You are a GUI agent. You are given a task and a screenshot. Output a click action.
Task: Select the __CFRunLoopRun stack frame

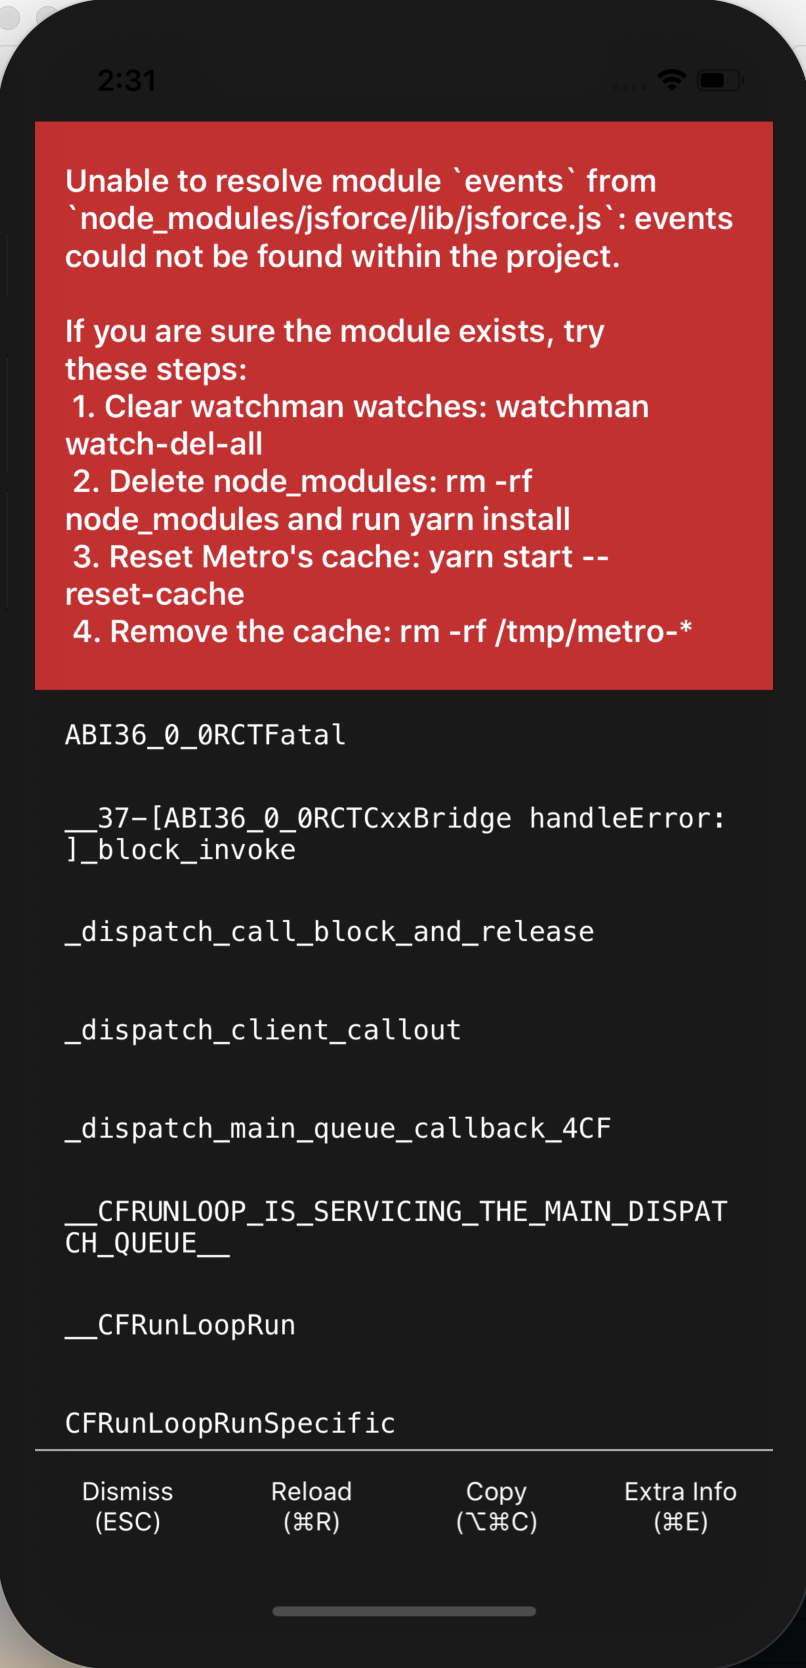click(x=180, y=1324)
